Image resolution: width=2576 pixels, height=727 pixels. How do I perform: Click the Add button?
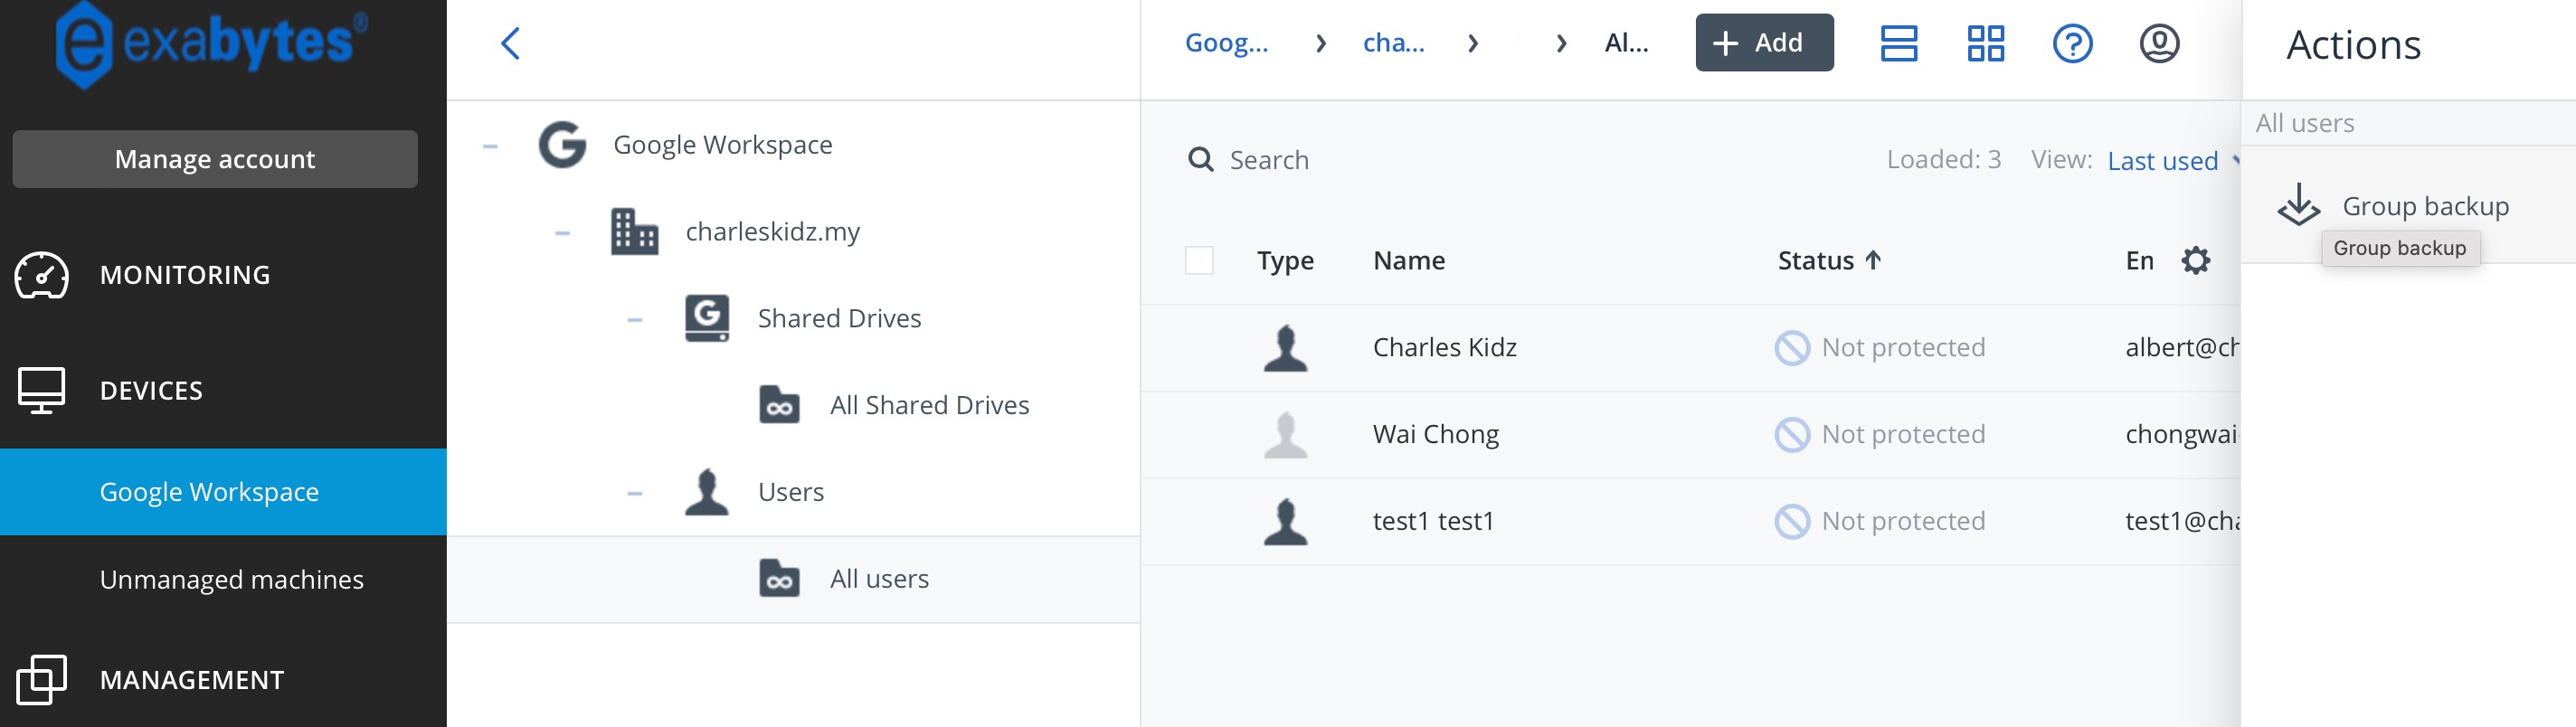(1764, 43)
